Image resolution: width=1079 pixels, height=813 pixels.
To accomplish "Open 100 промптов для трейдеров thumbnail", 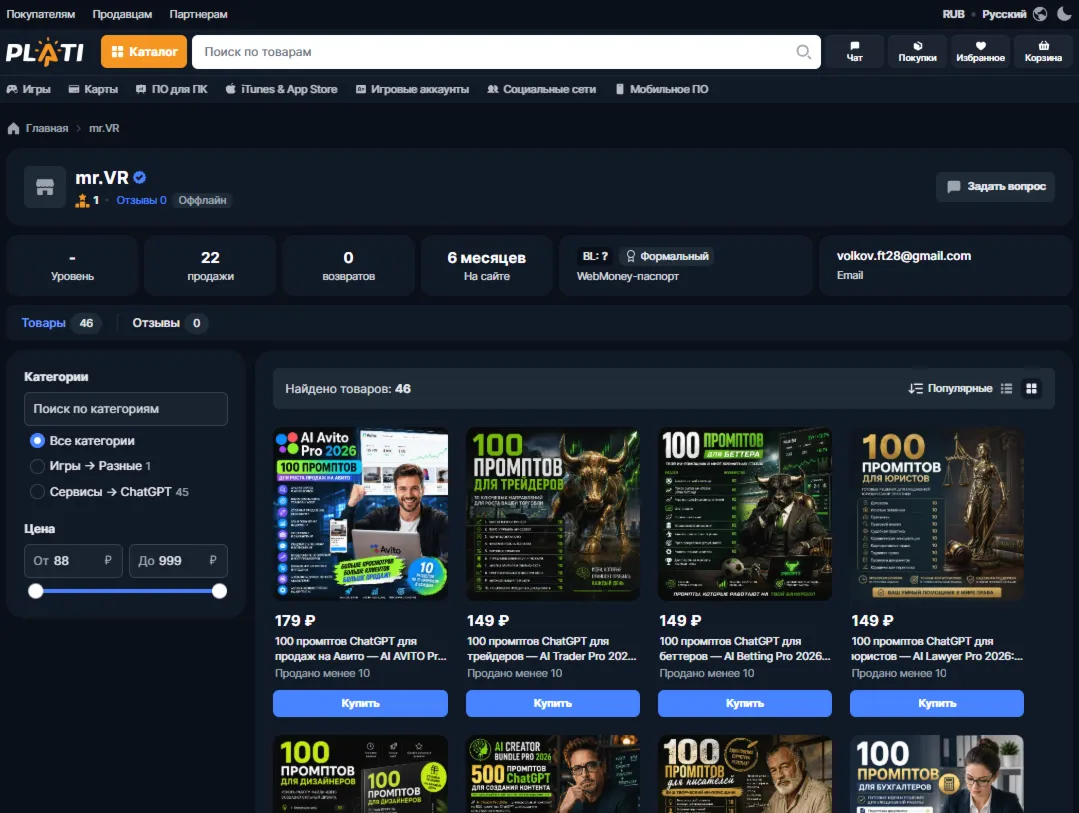I will [x=553, y=514].
